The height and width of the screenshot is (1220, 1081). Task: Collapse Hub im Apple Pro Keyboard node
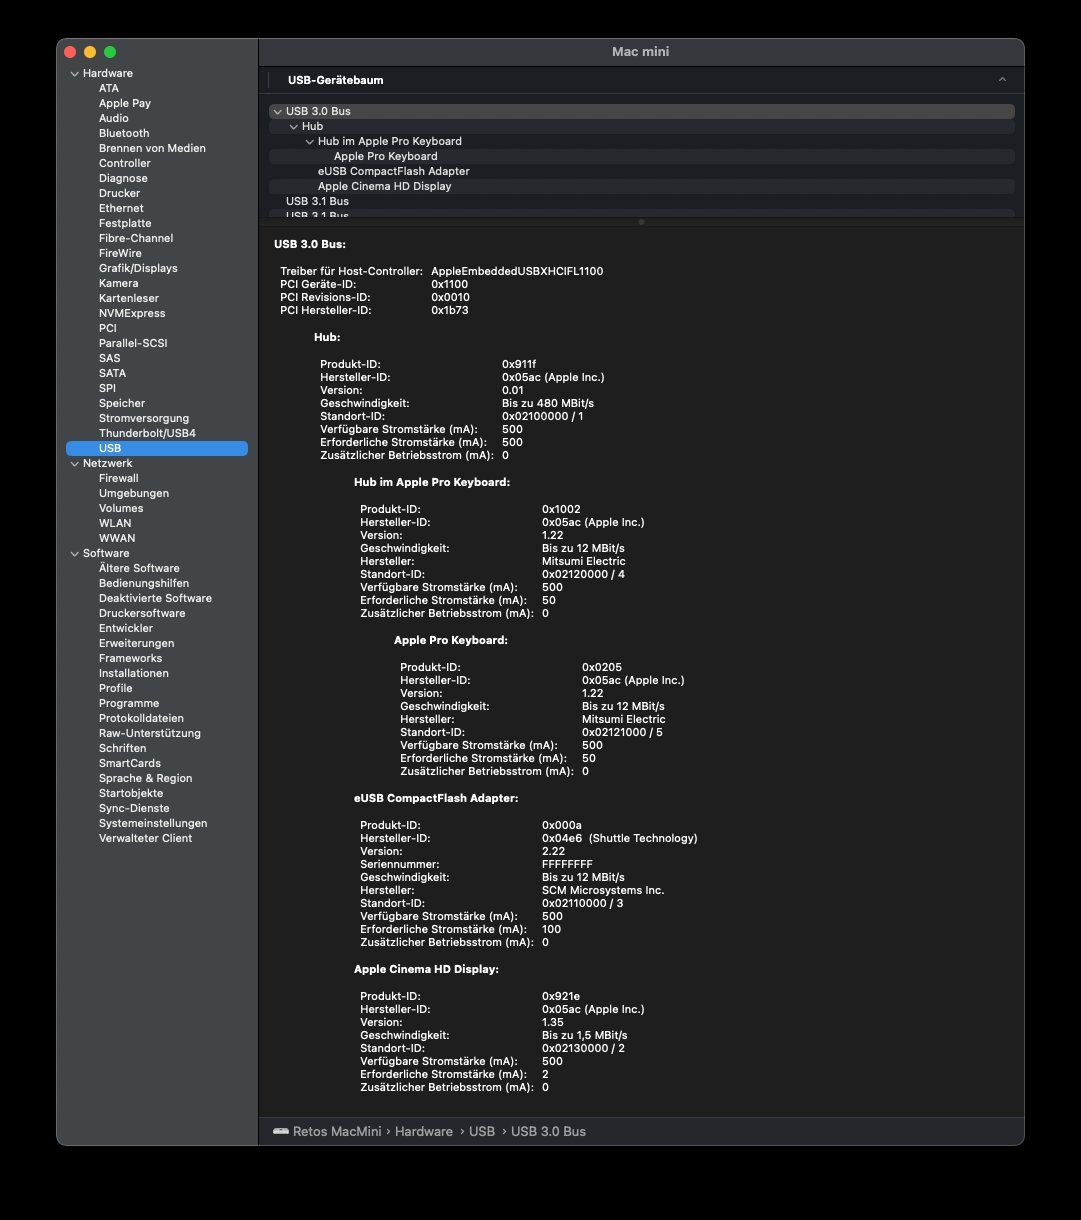pos(309,141)
